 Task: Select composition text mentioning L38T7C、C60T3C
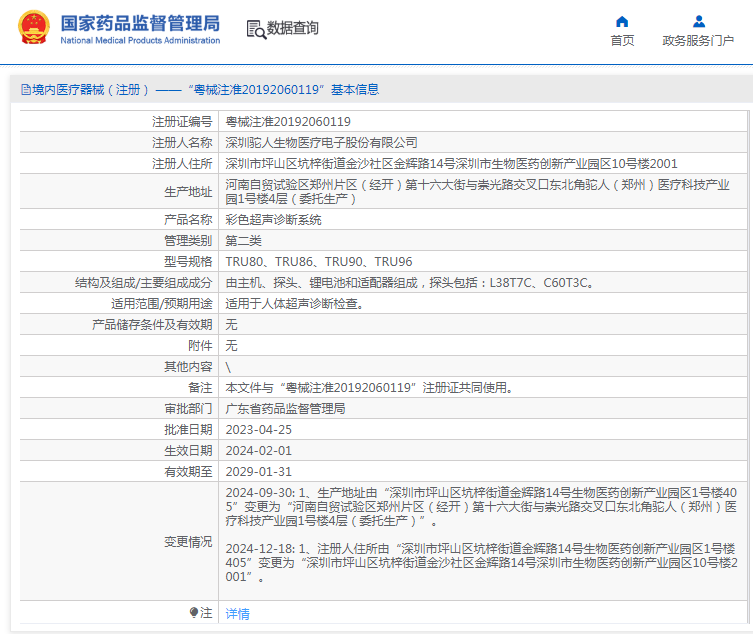(411, 283)
